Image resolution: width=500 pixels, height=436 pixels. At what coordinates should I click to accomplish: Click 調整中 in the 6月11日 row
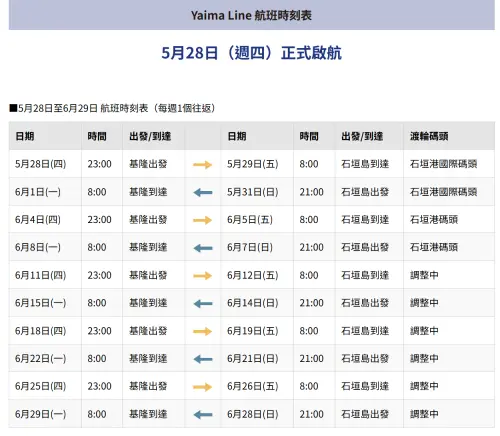click(x=424, y=275)
